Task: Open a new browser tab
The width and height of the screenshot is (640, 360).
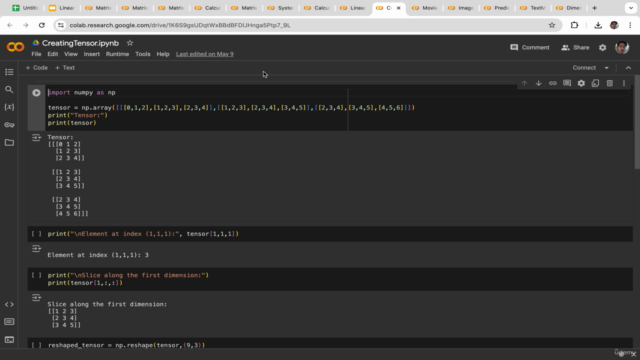Action: pyautogui.click(x=594, y=8)
